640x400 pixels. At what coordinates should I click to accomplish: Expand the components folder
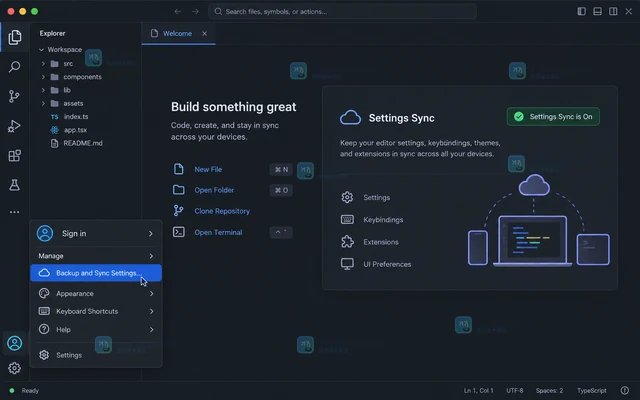(43, 77)
